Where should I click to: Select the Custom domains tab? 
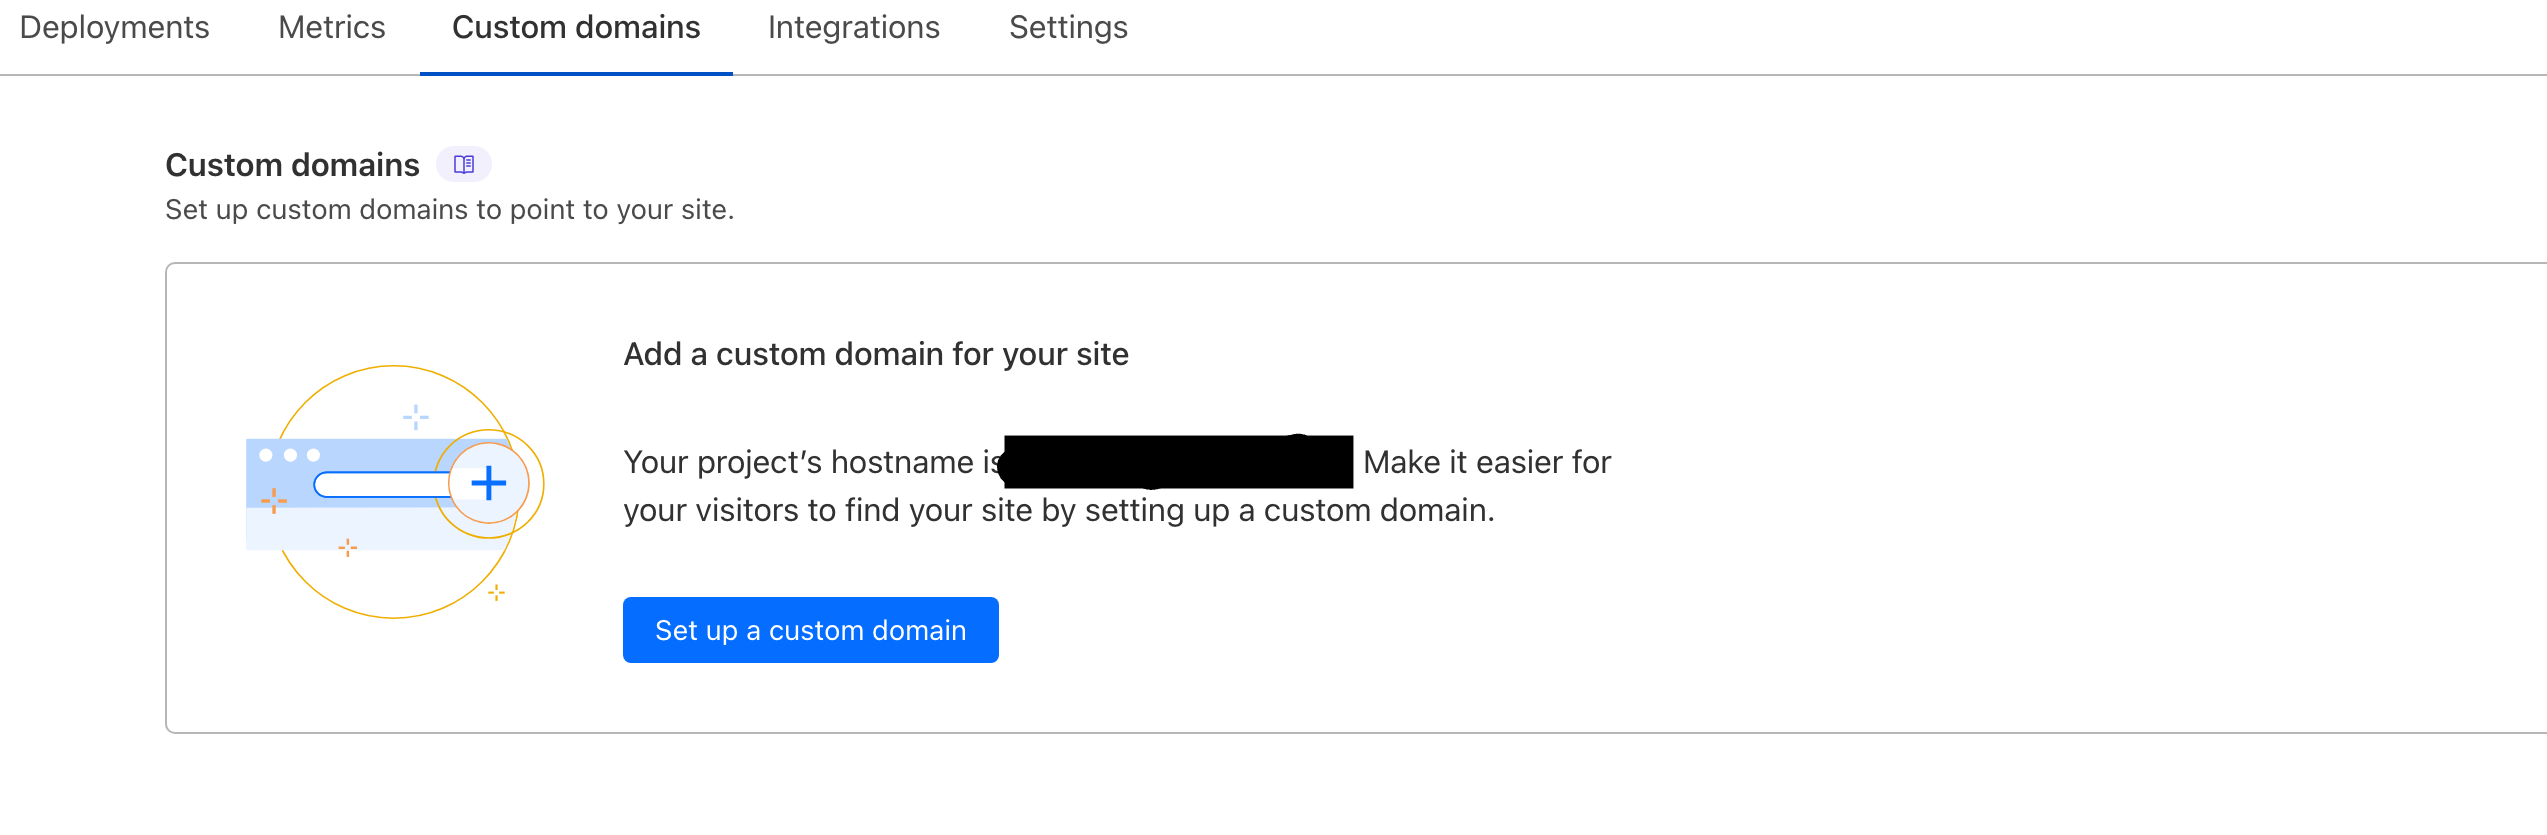(576, 28)
